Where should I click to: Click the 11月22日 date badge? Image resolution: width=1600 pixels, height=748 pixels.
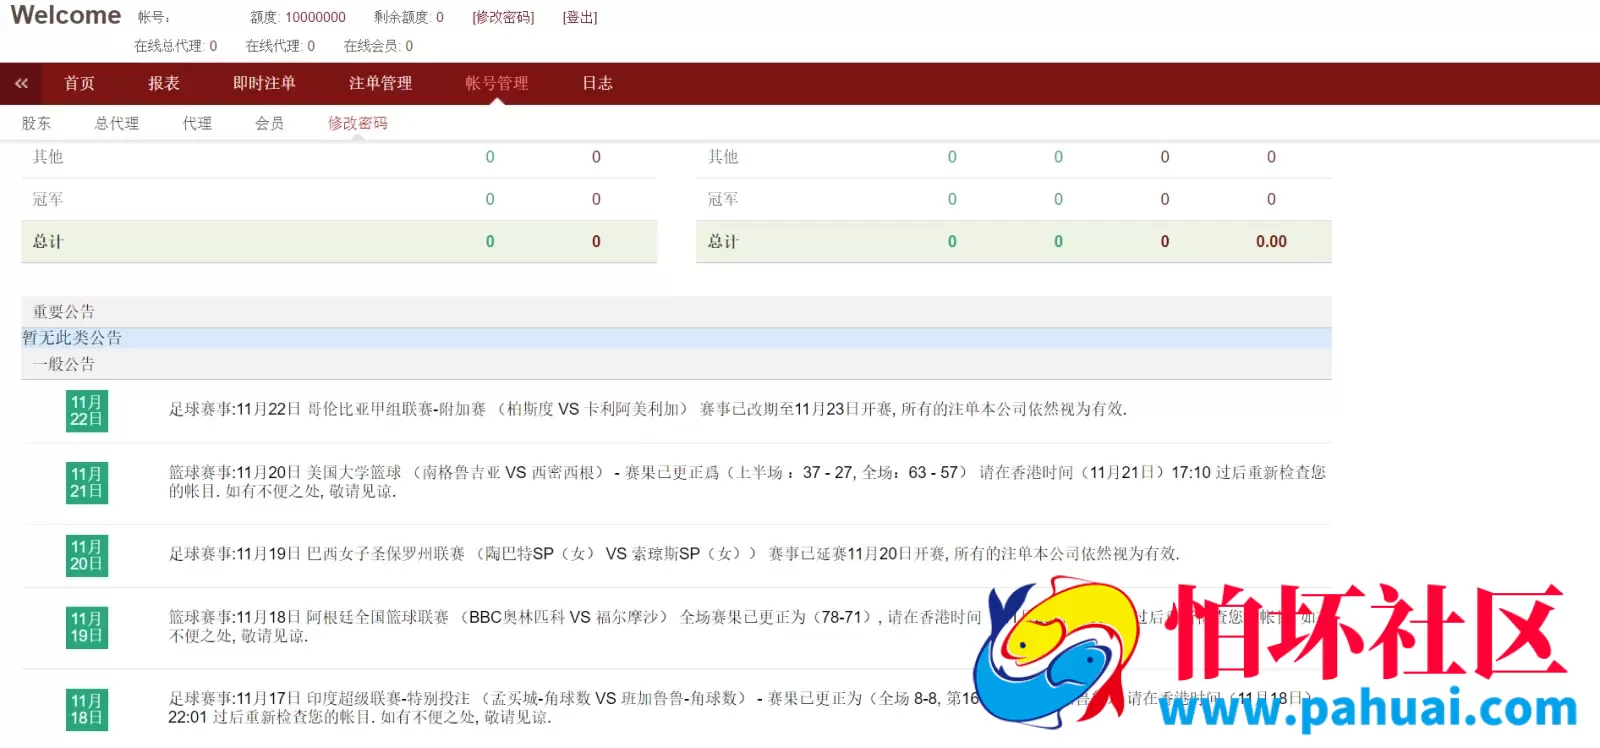[x=86, y=411]
